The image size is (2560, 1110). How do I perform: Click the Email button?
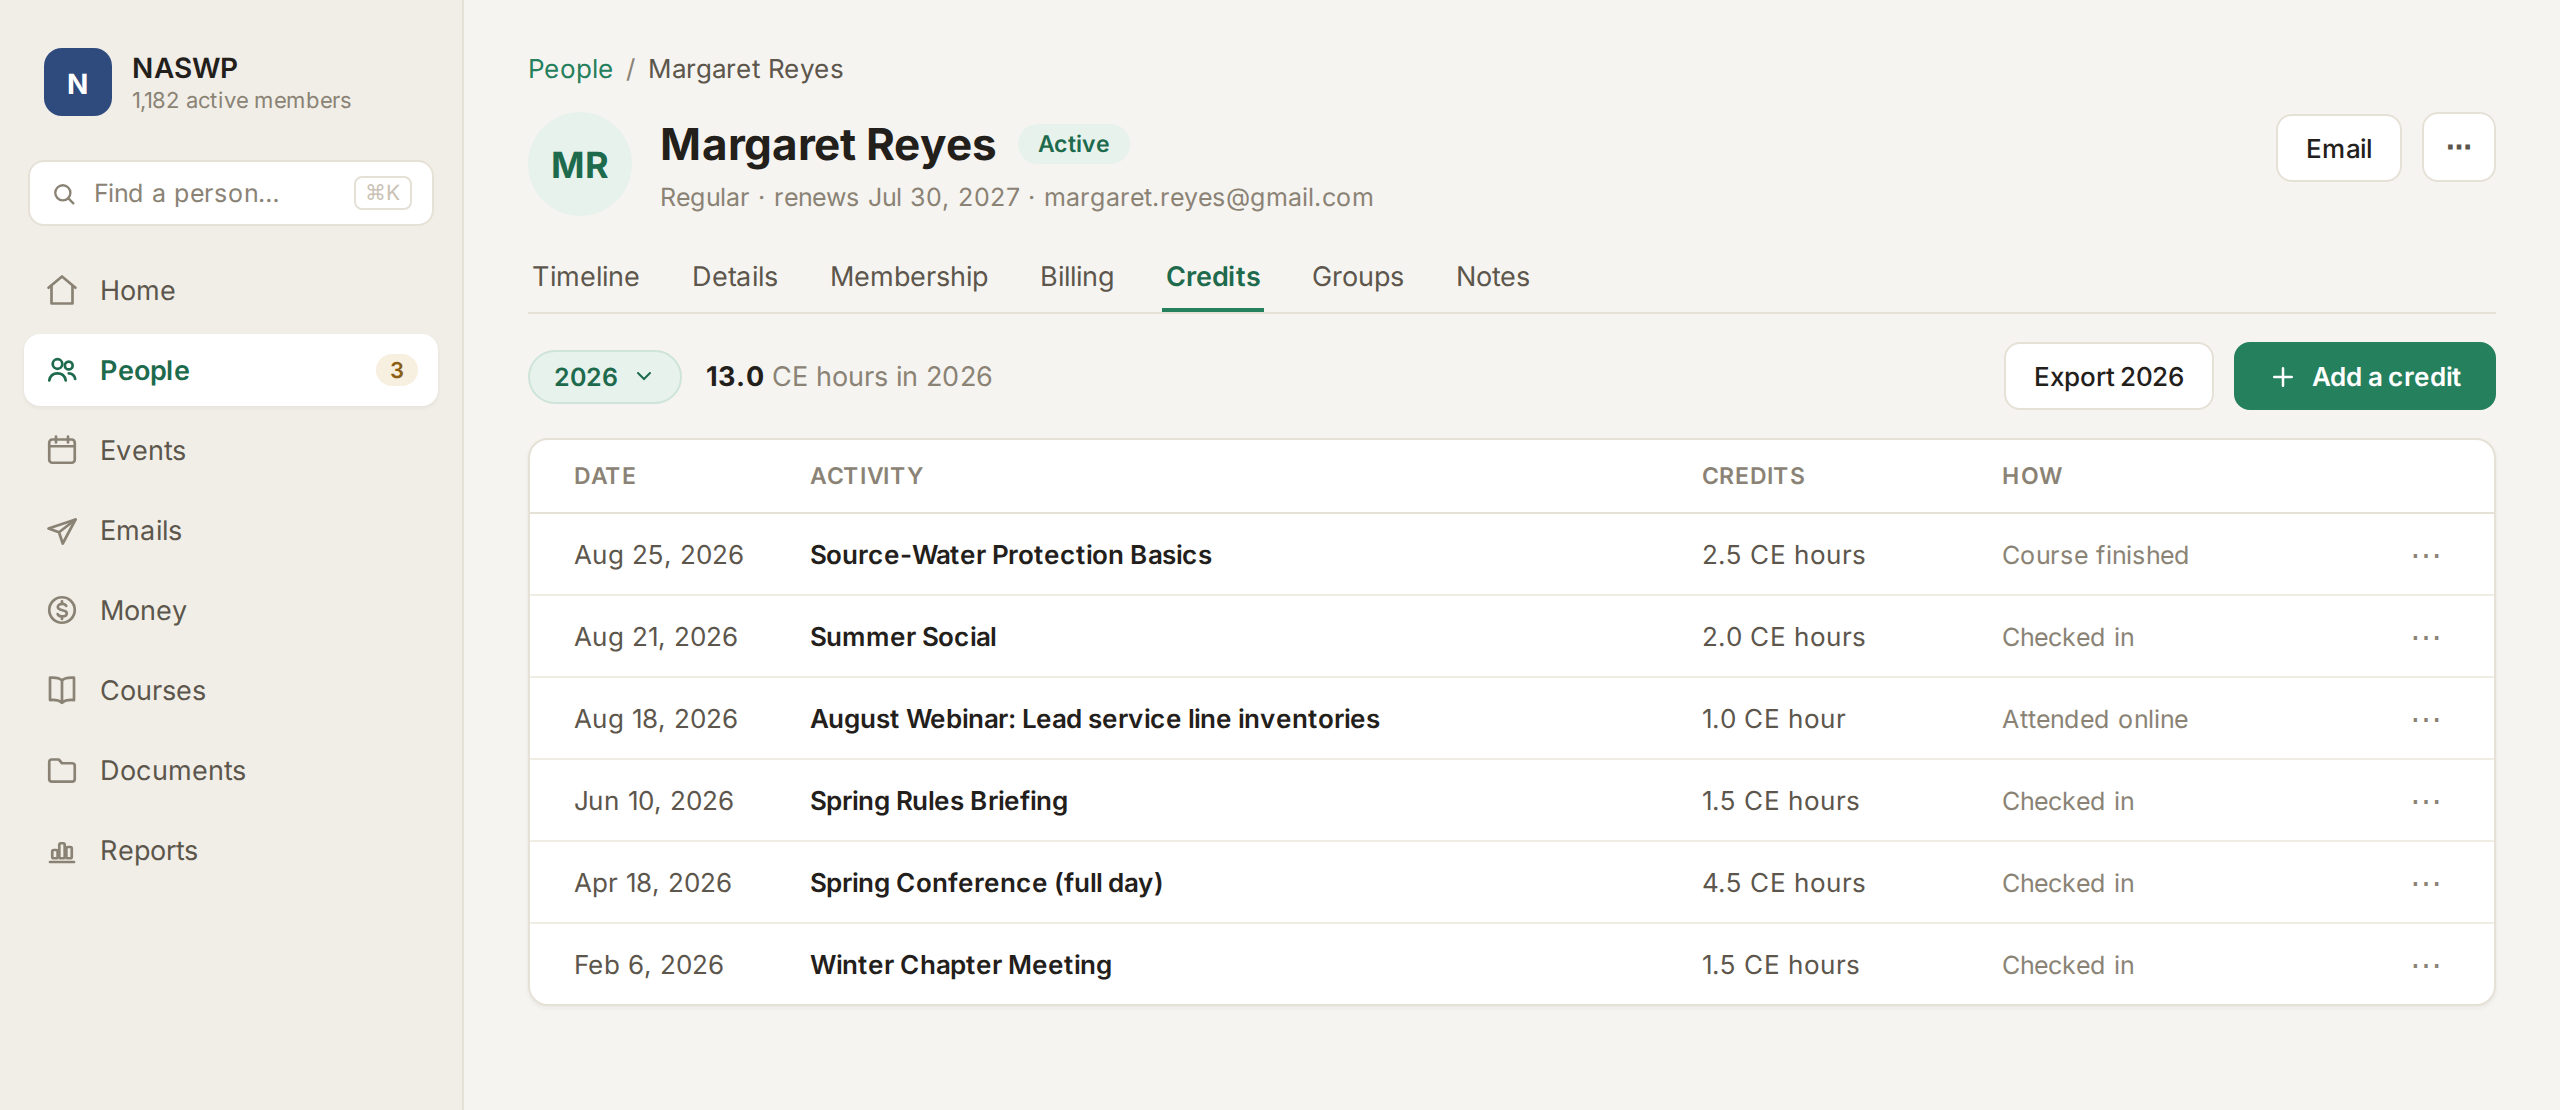point(2339,148)
